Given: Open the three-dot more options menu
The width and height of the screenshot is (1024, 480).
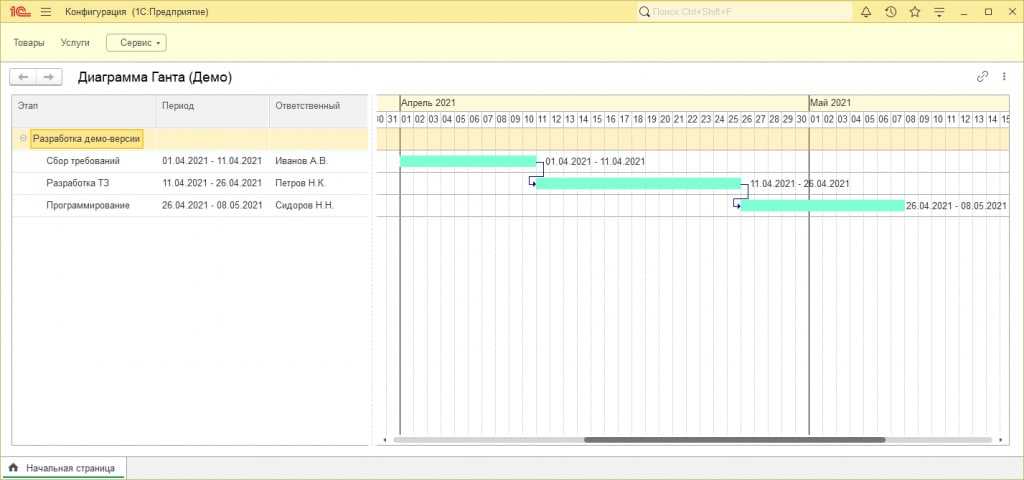Looking at the screenshot, I should tap(1003, 76).
